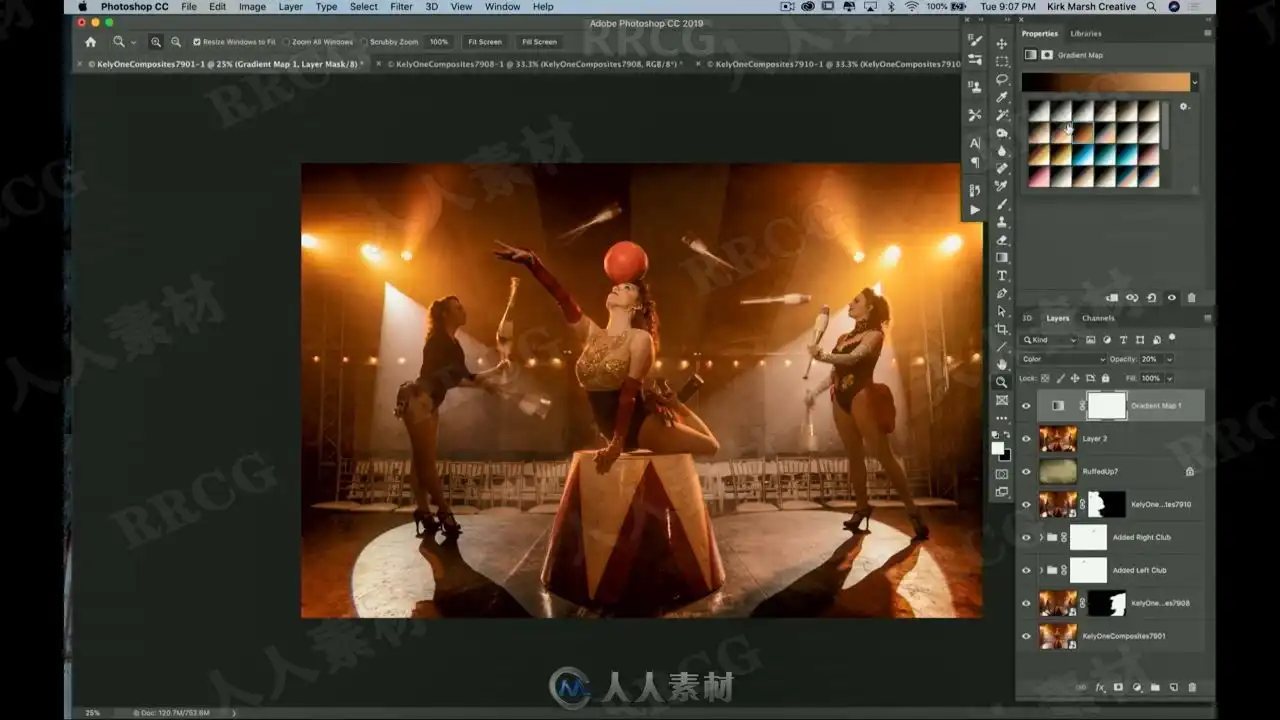Viewport: 1280px width, 720px height.
Task: Click the foreground color swatch
Action: tap(997, 449)
